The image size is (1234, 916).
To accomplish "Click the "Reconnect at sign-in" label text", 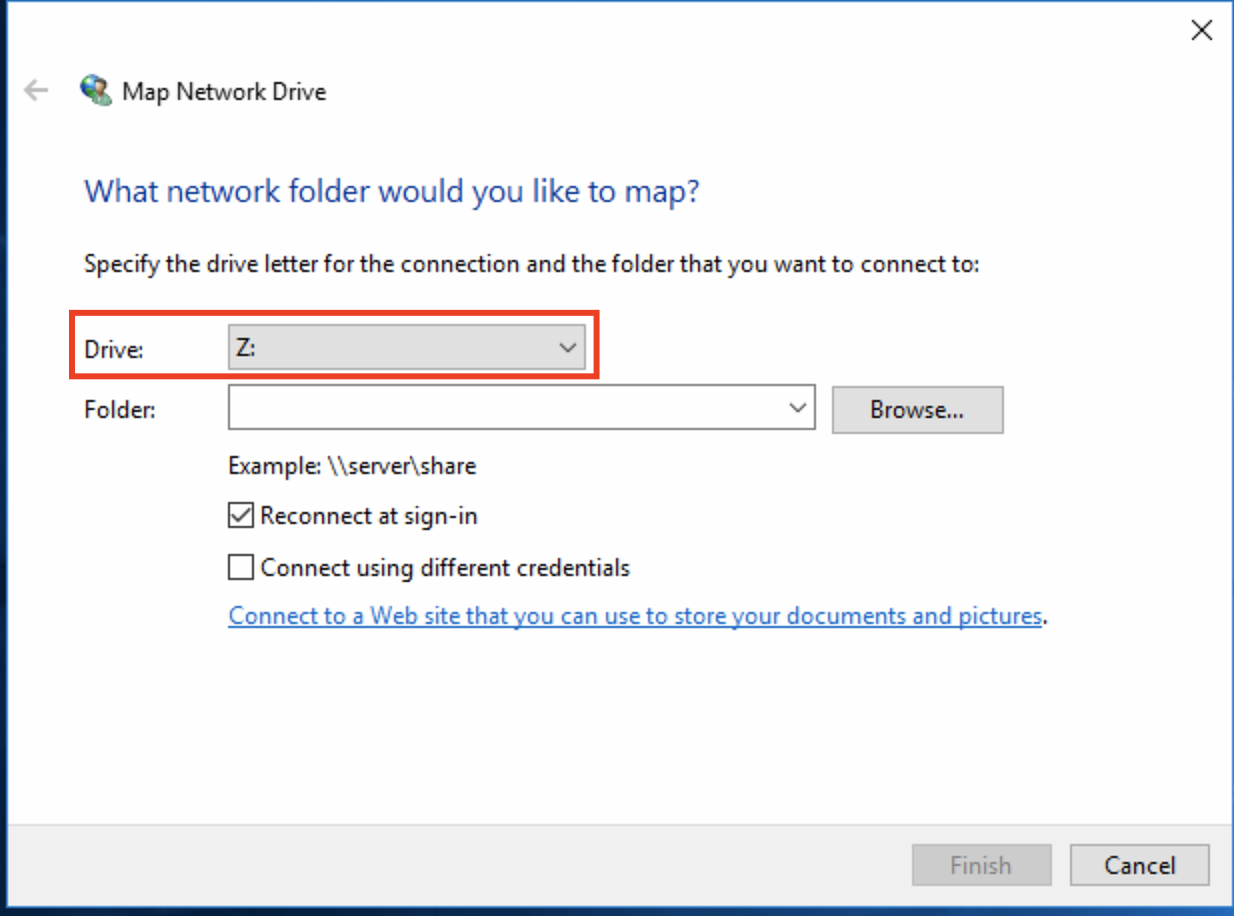I will coord(369,516).
